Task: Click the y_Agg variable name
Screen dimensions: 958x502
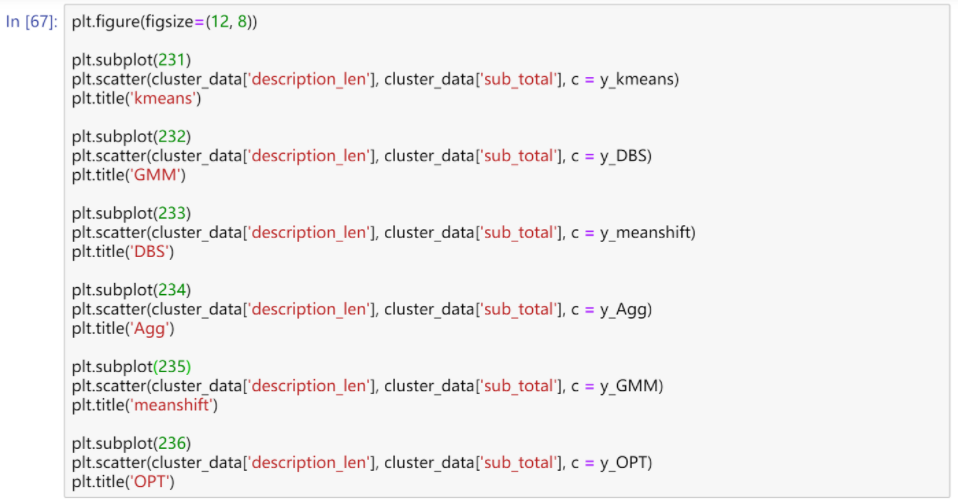Action: pyautogui.click(x=625, y=309)
